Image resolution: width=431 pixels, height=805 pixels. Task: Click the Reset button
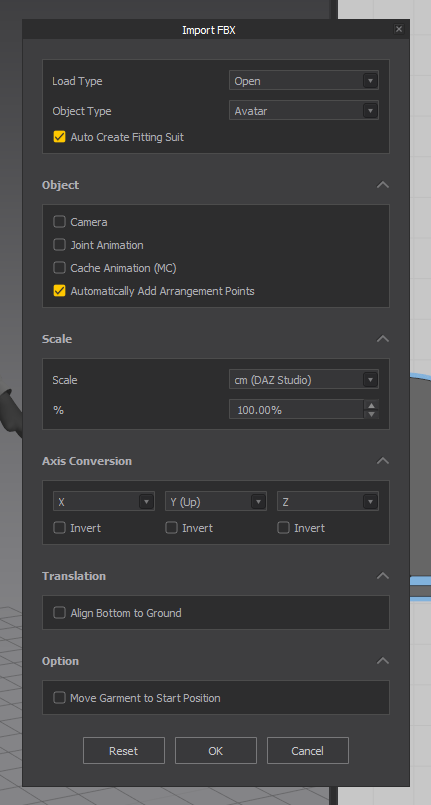coord(124,751)
